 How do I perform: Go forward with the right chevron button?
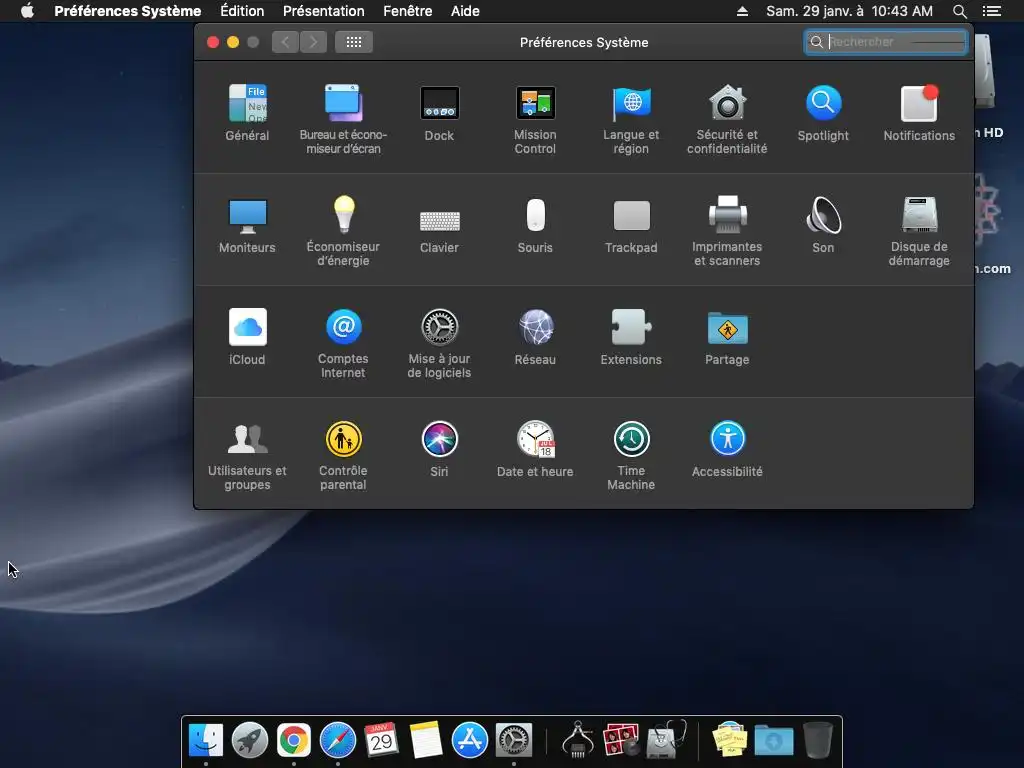(x=313, y=42)
